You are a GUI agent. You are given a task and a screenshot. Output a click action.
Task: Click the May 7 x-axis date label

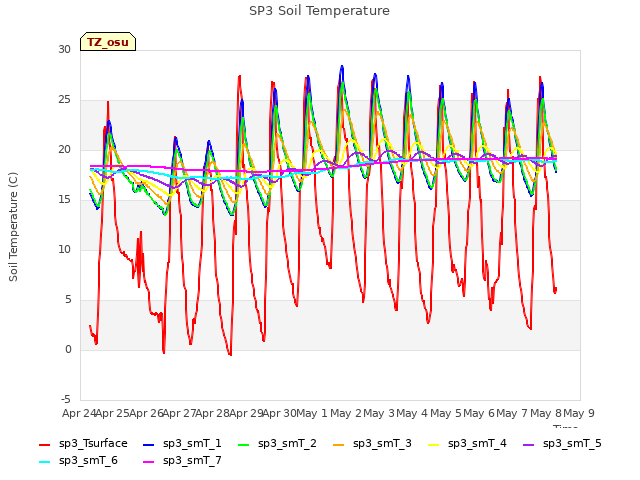pos(512,413)
